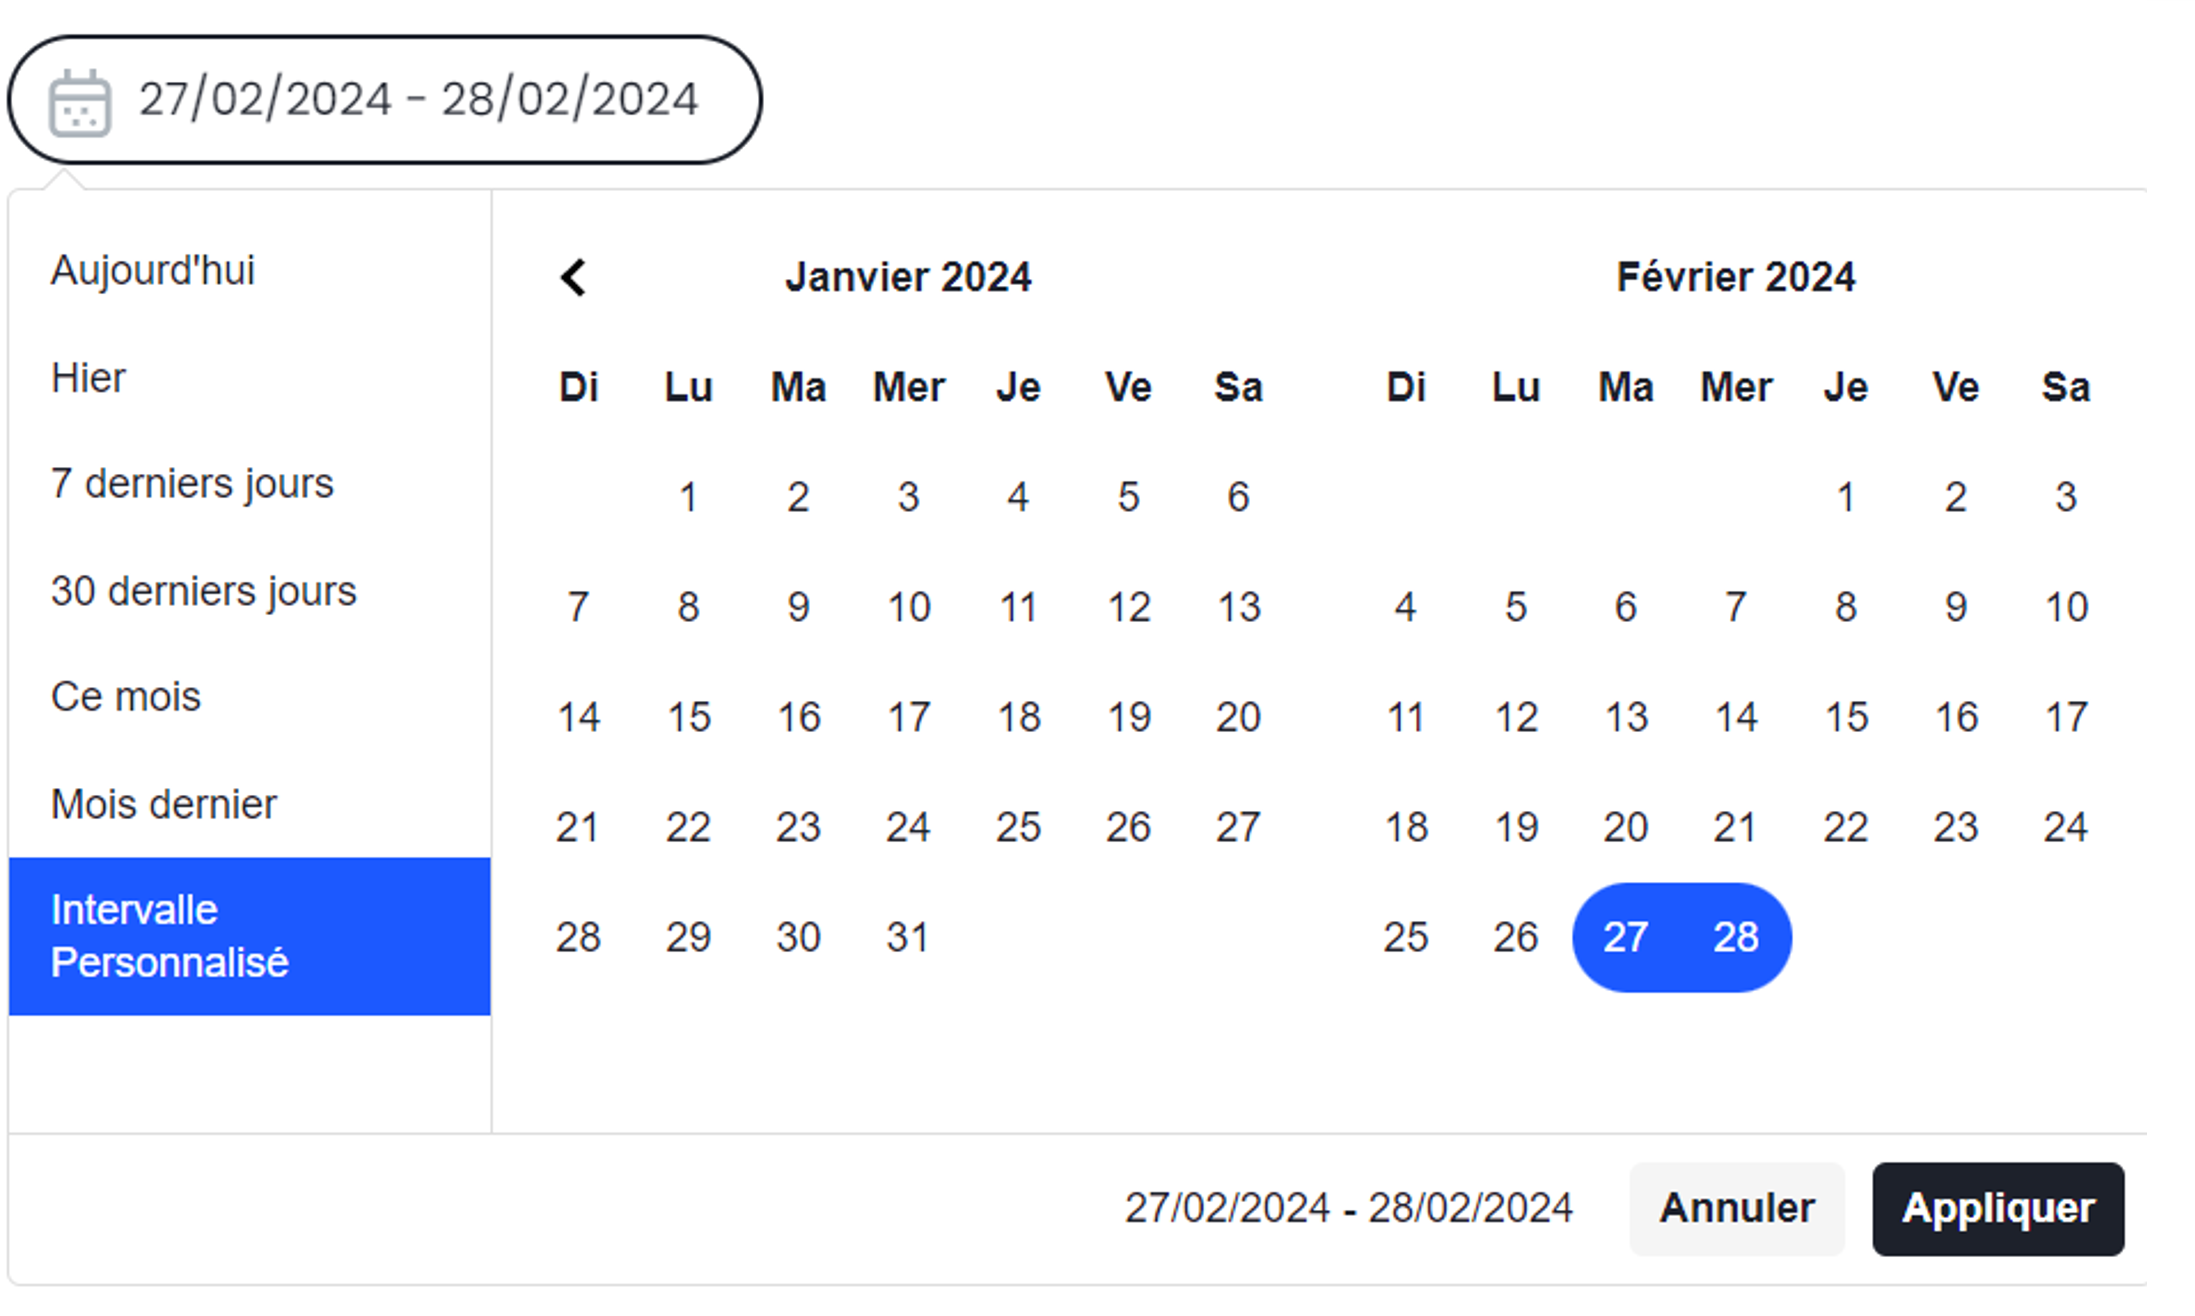The image size is (2195, 1316).
Task: Go to previous month with left chevron
Action: point(573,277)
